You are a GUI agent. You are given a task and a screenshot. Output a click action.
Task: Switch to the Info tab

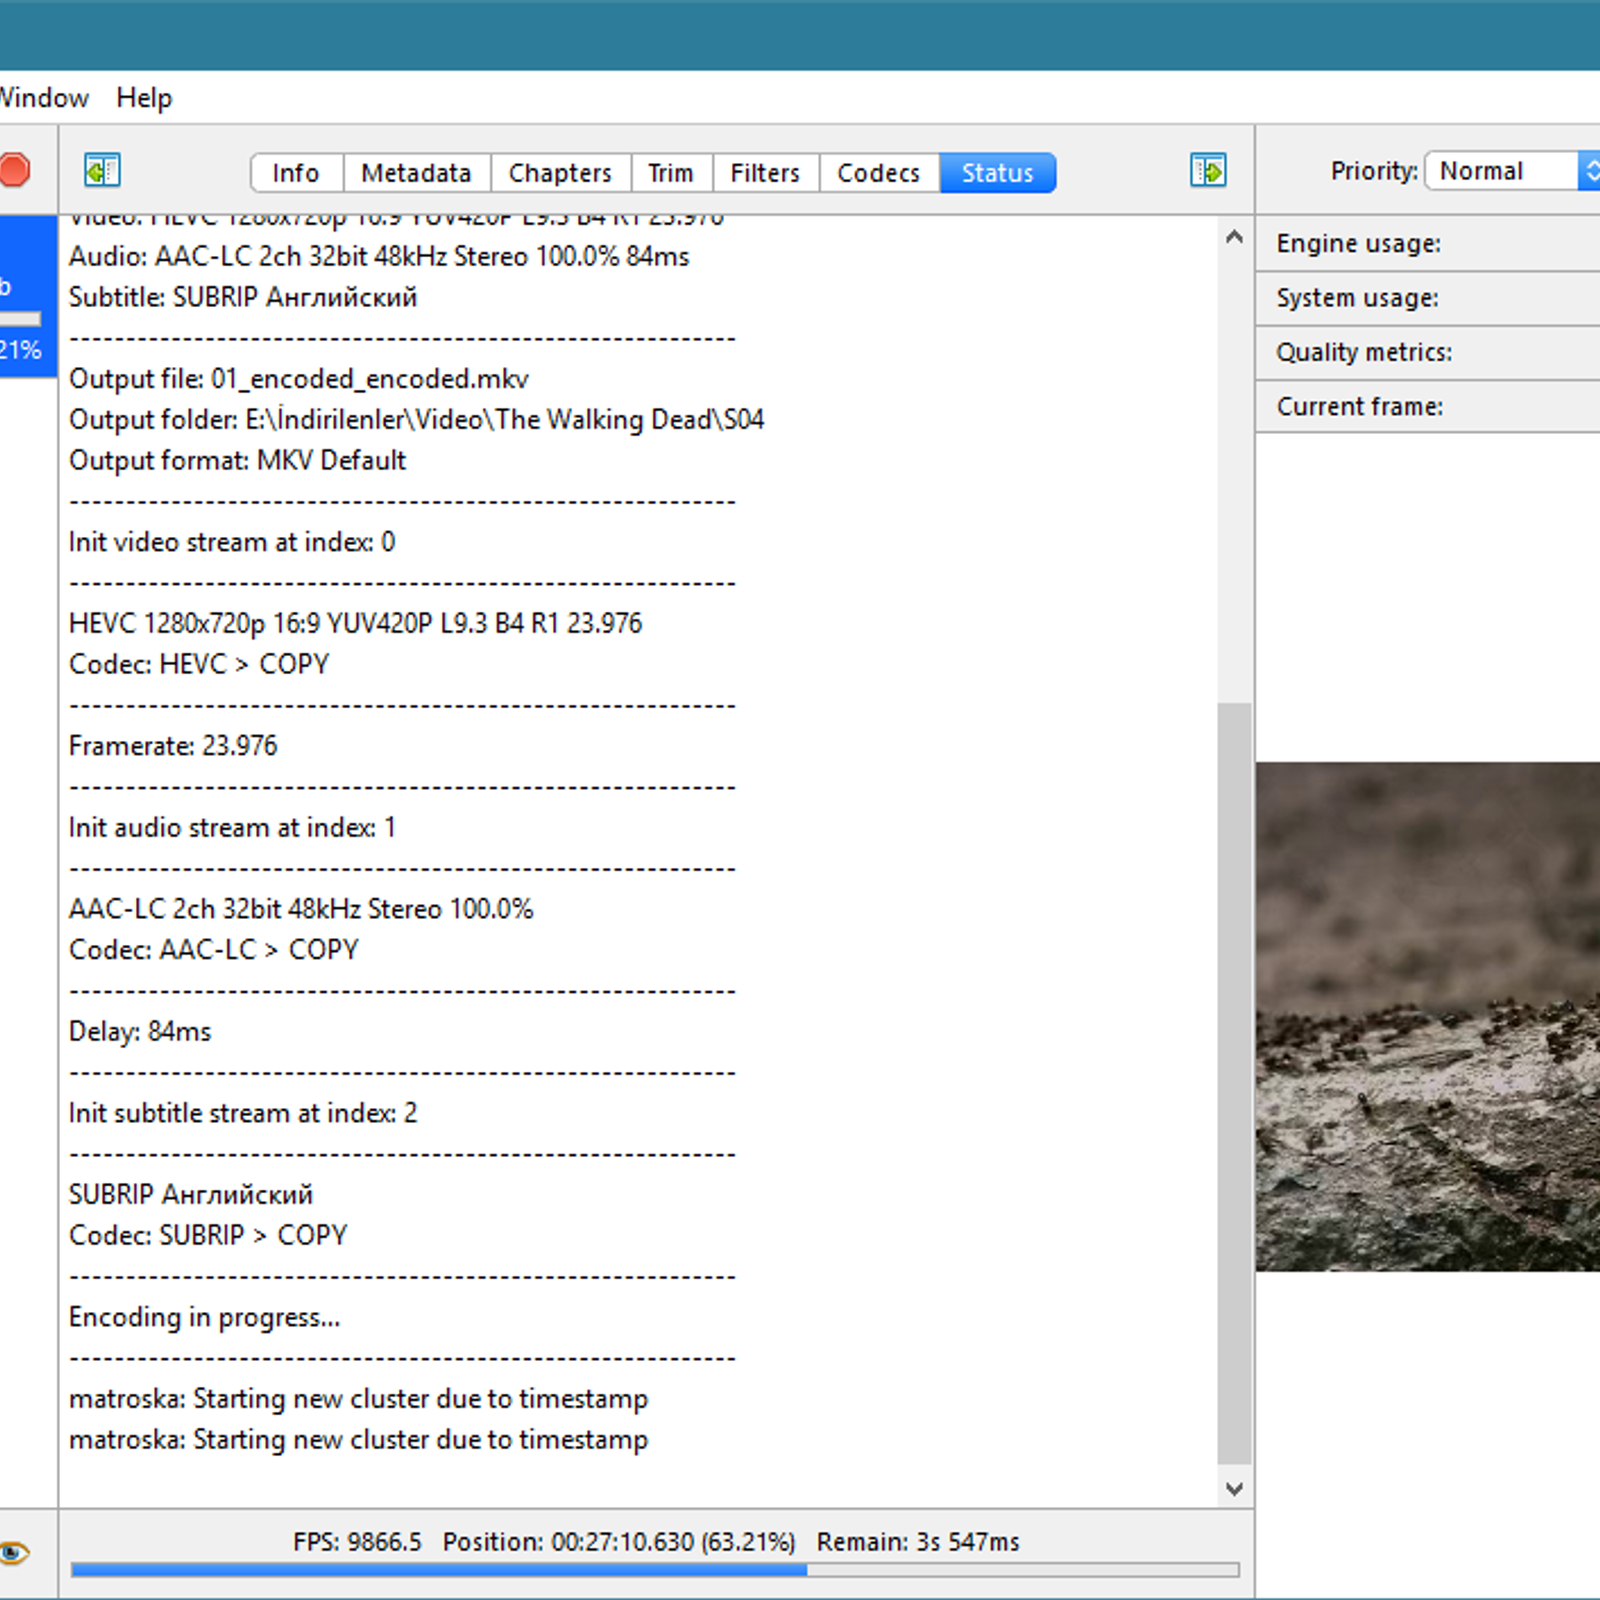[296, 173]
